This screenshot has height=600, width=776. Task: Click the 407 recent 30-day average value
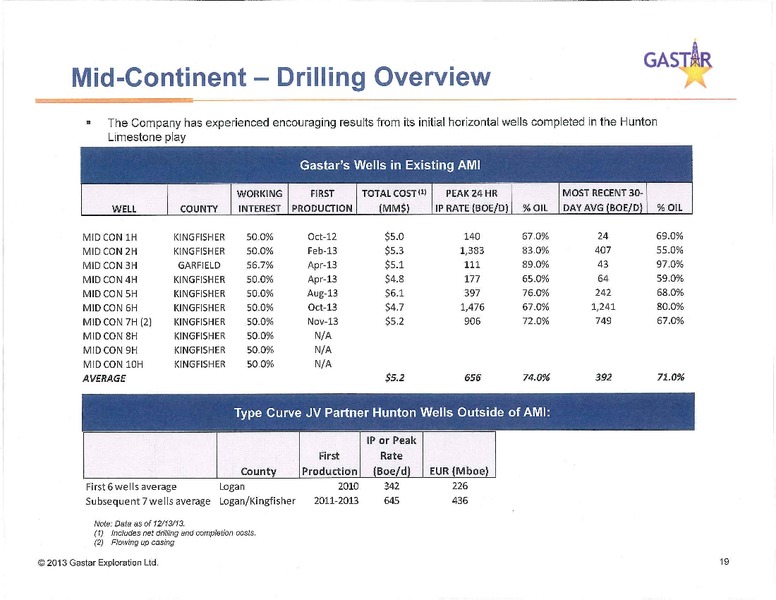[603, 250]
